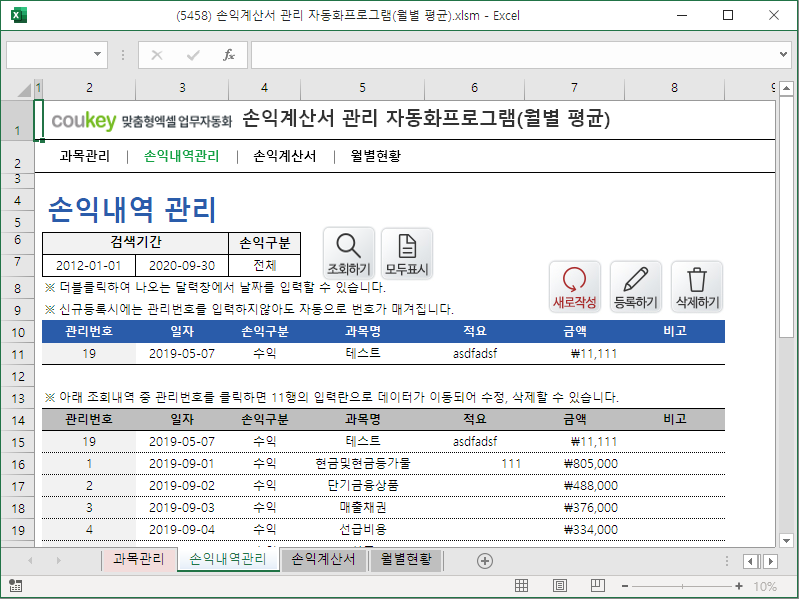Zoom out with the minus button

(625, 586)
